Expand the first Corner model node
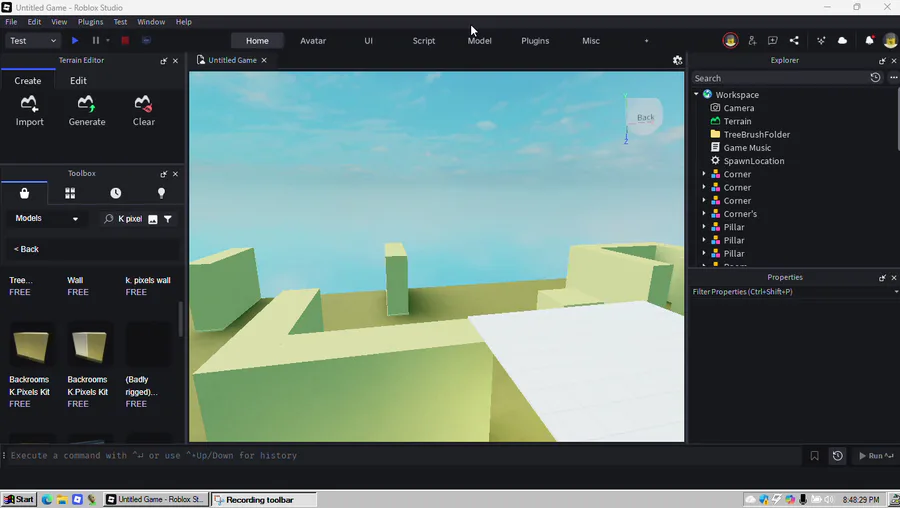This screenshot has width=900, height=508. (704, 174)
